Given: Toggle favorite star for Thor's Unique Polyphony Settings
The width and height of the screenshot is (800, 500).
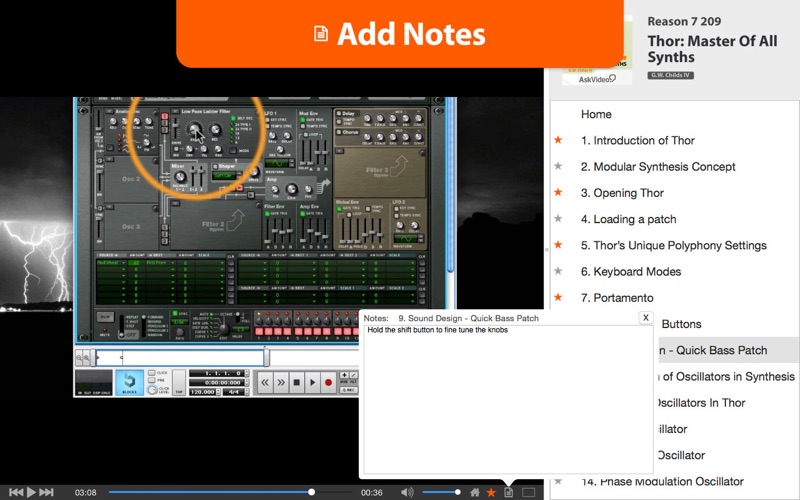Looking at the screenshot, I should tap(558, 245).
